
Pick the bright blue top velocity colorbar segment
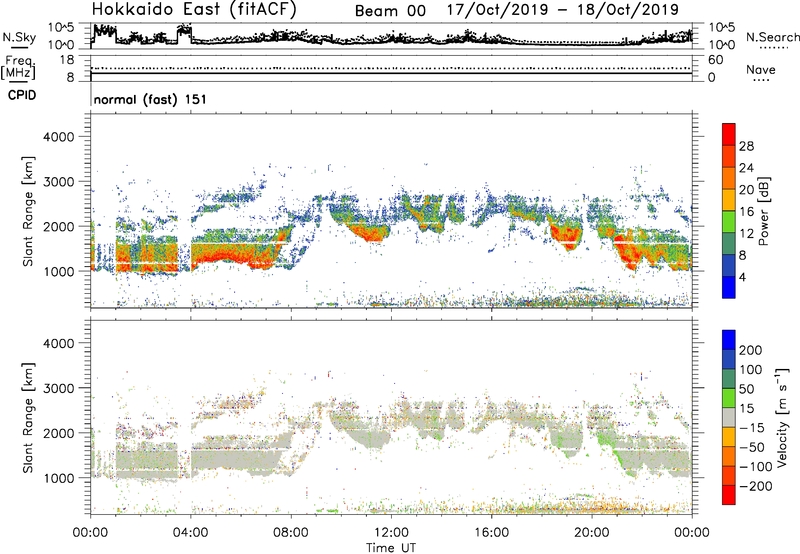pyautogui.click(x=729, y=340)
